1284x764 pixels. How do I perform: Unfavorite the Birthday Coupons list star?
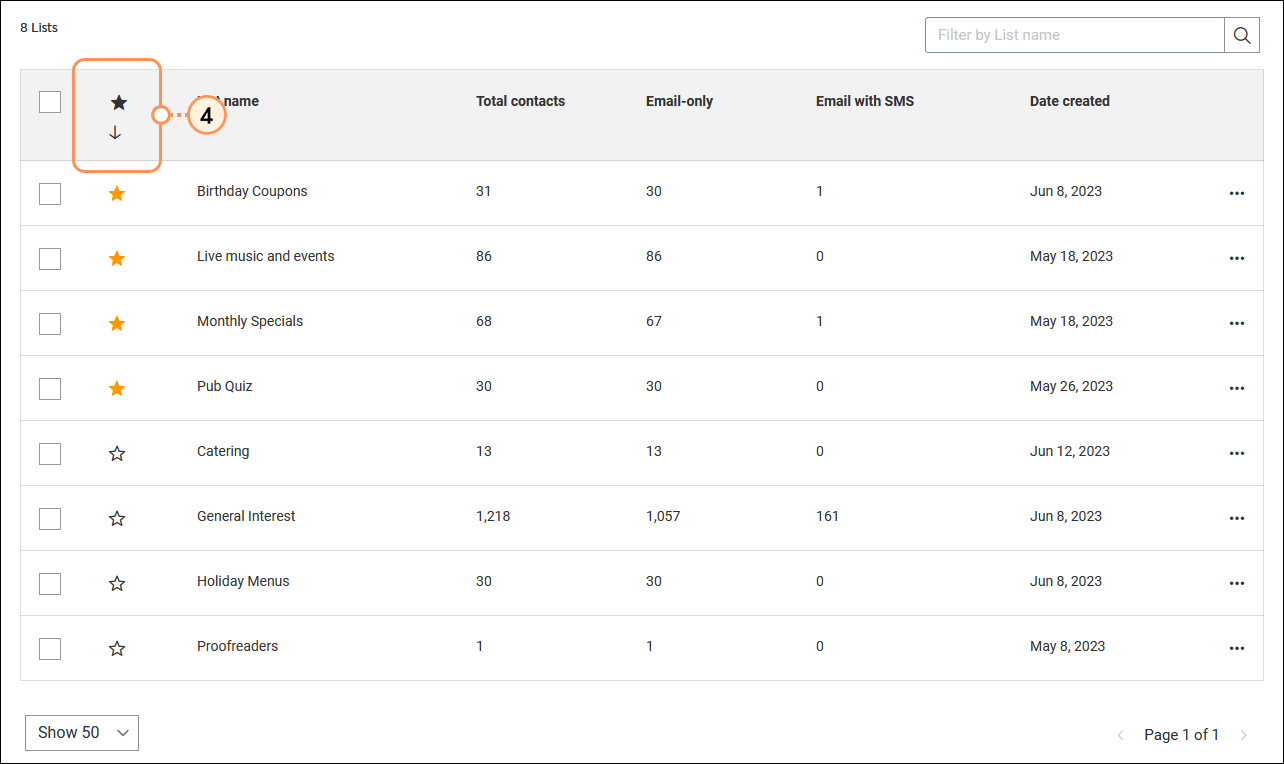point(117,194)
